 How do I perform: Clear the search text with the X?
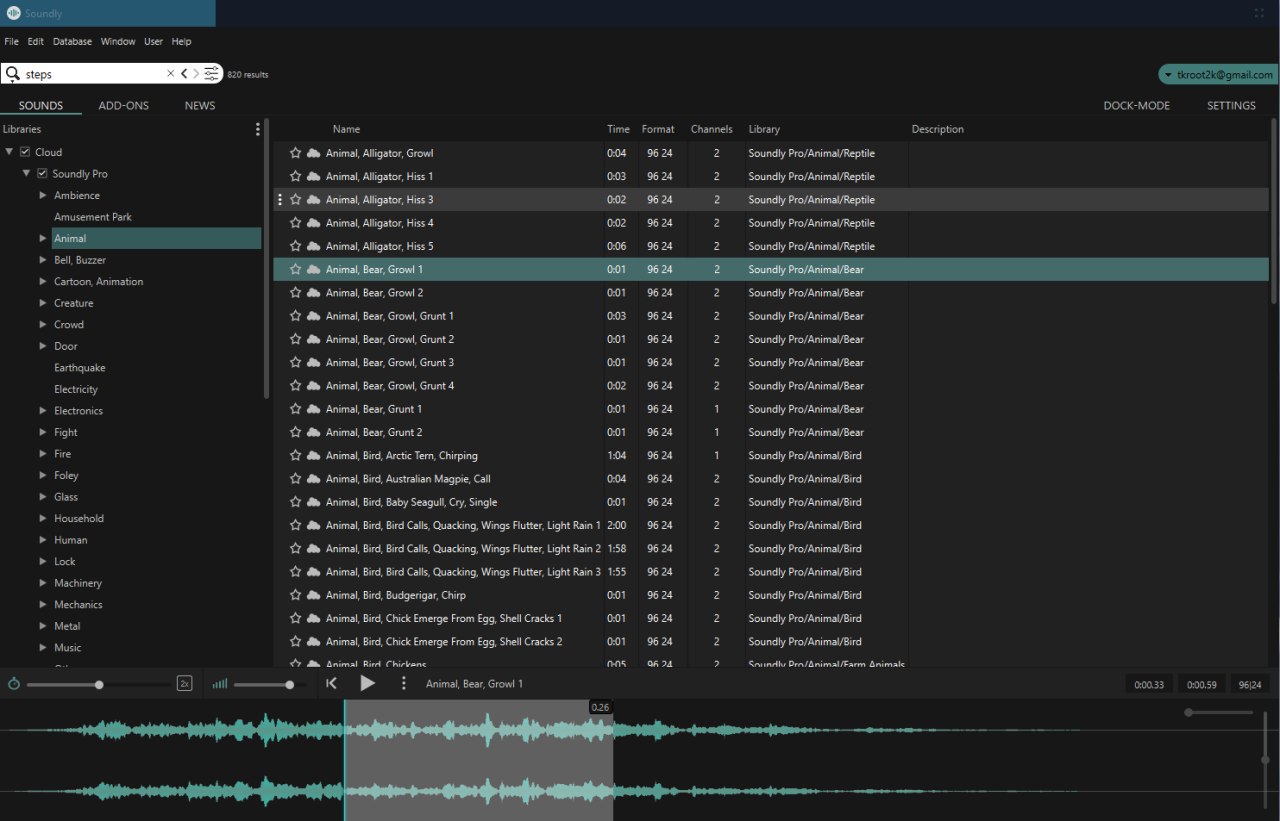coord(170,74)
